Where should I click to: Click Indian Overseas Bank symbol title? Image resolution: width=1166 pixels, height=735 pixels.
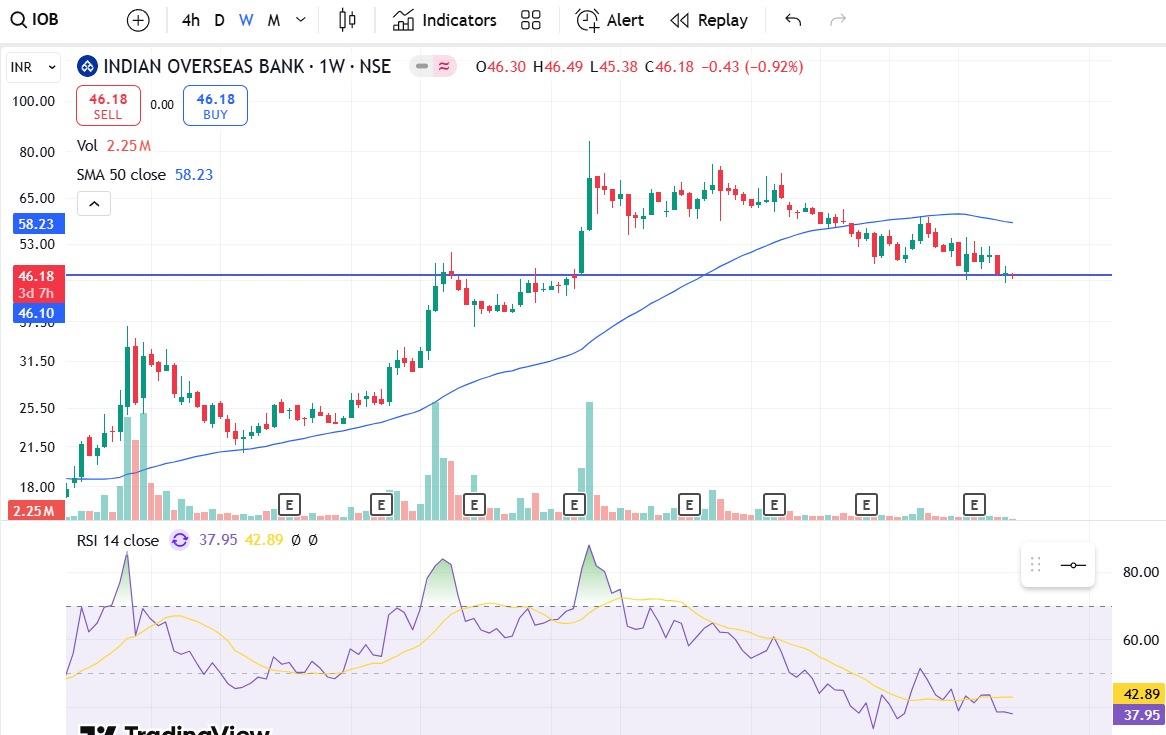[x=247, y=67]
